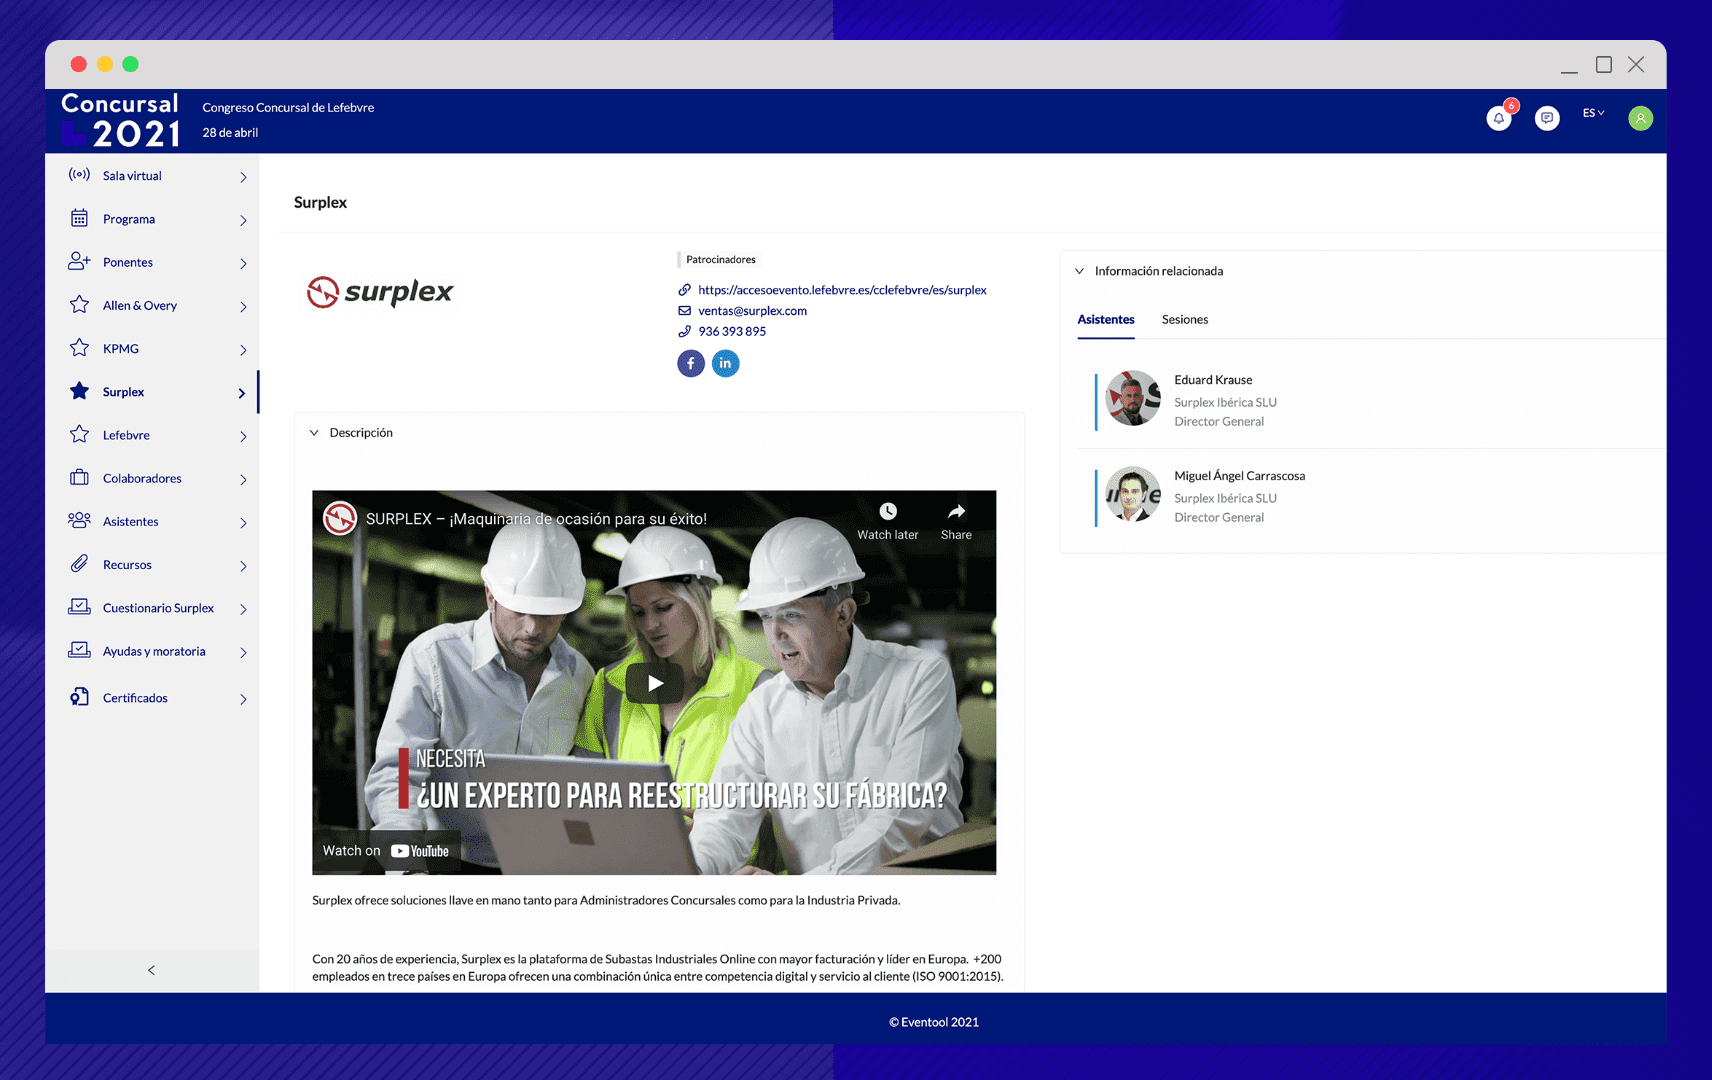Screen dimensions: 1712x1080
Task: Click the '© Eventool 2021' footer text
Action: pos(934,1022)
